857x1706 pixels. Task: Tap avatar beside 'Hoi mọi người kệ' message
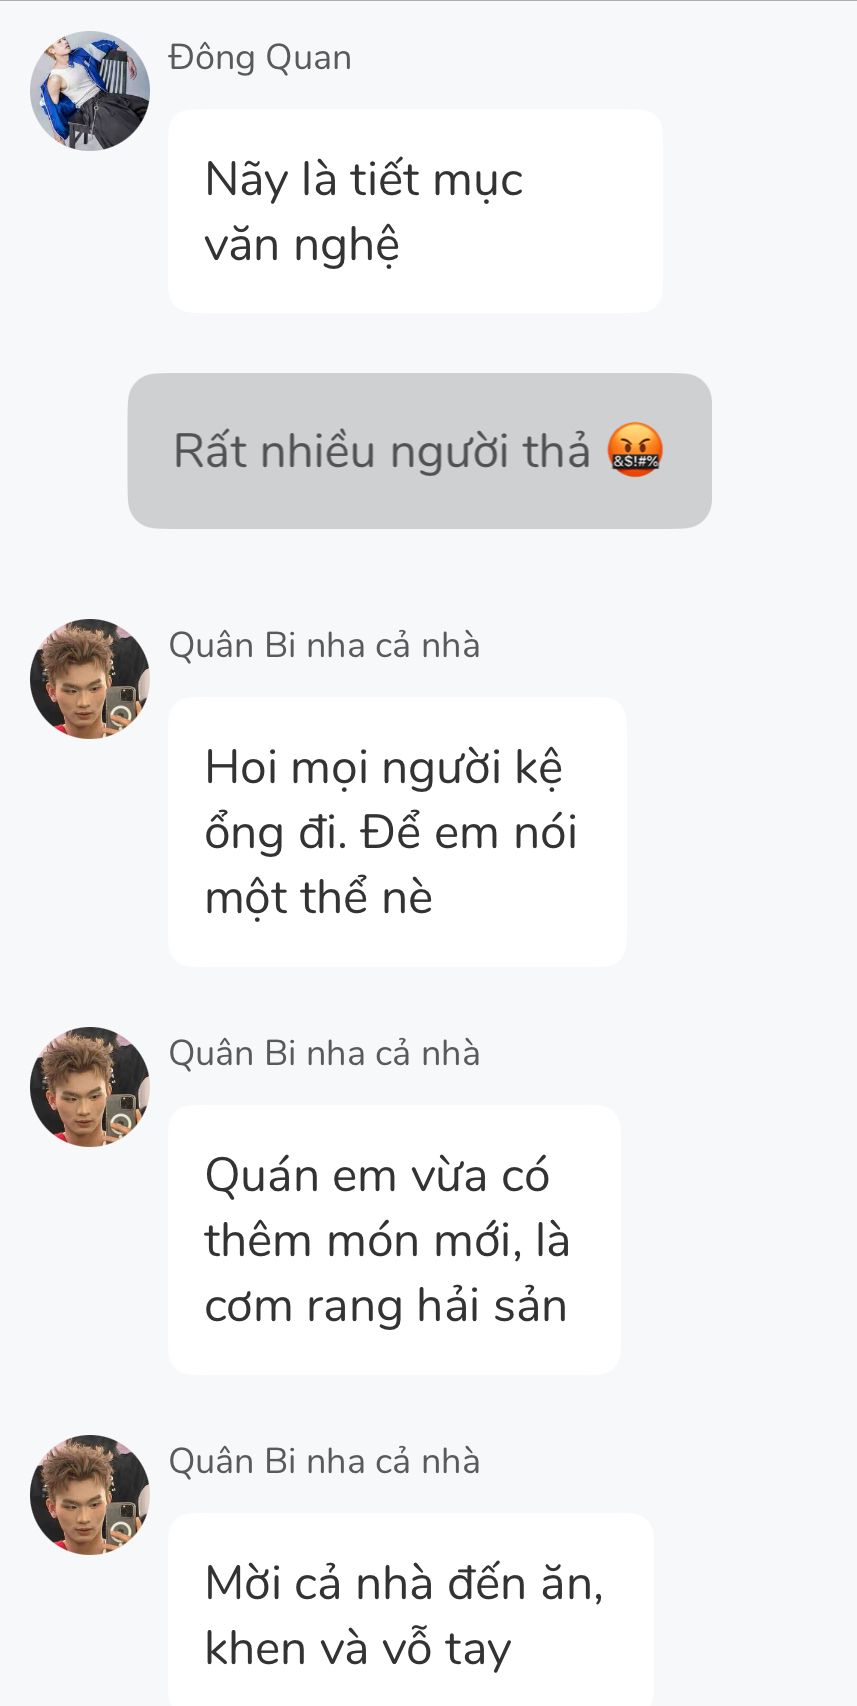point(90,679)
